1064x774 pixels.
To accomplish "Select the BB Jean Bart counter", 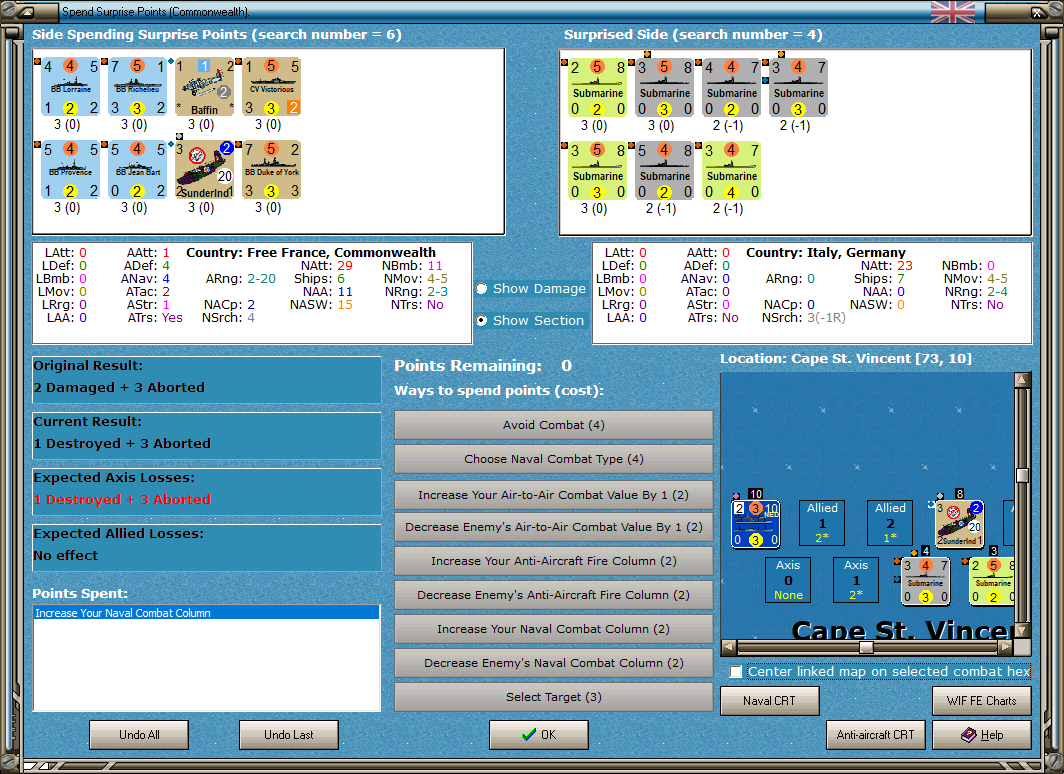I will pos(138,170).
